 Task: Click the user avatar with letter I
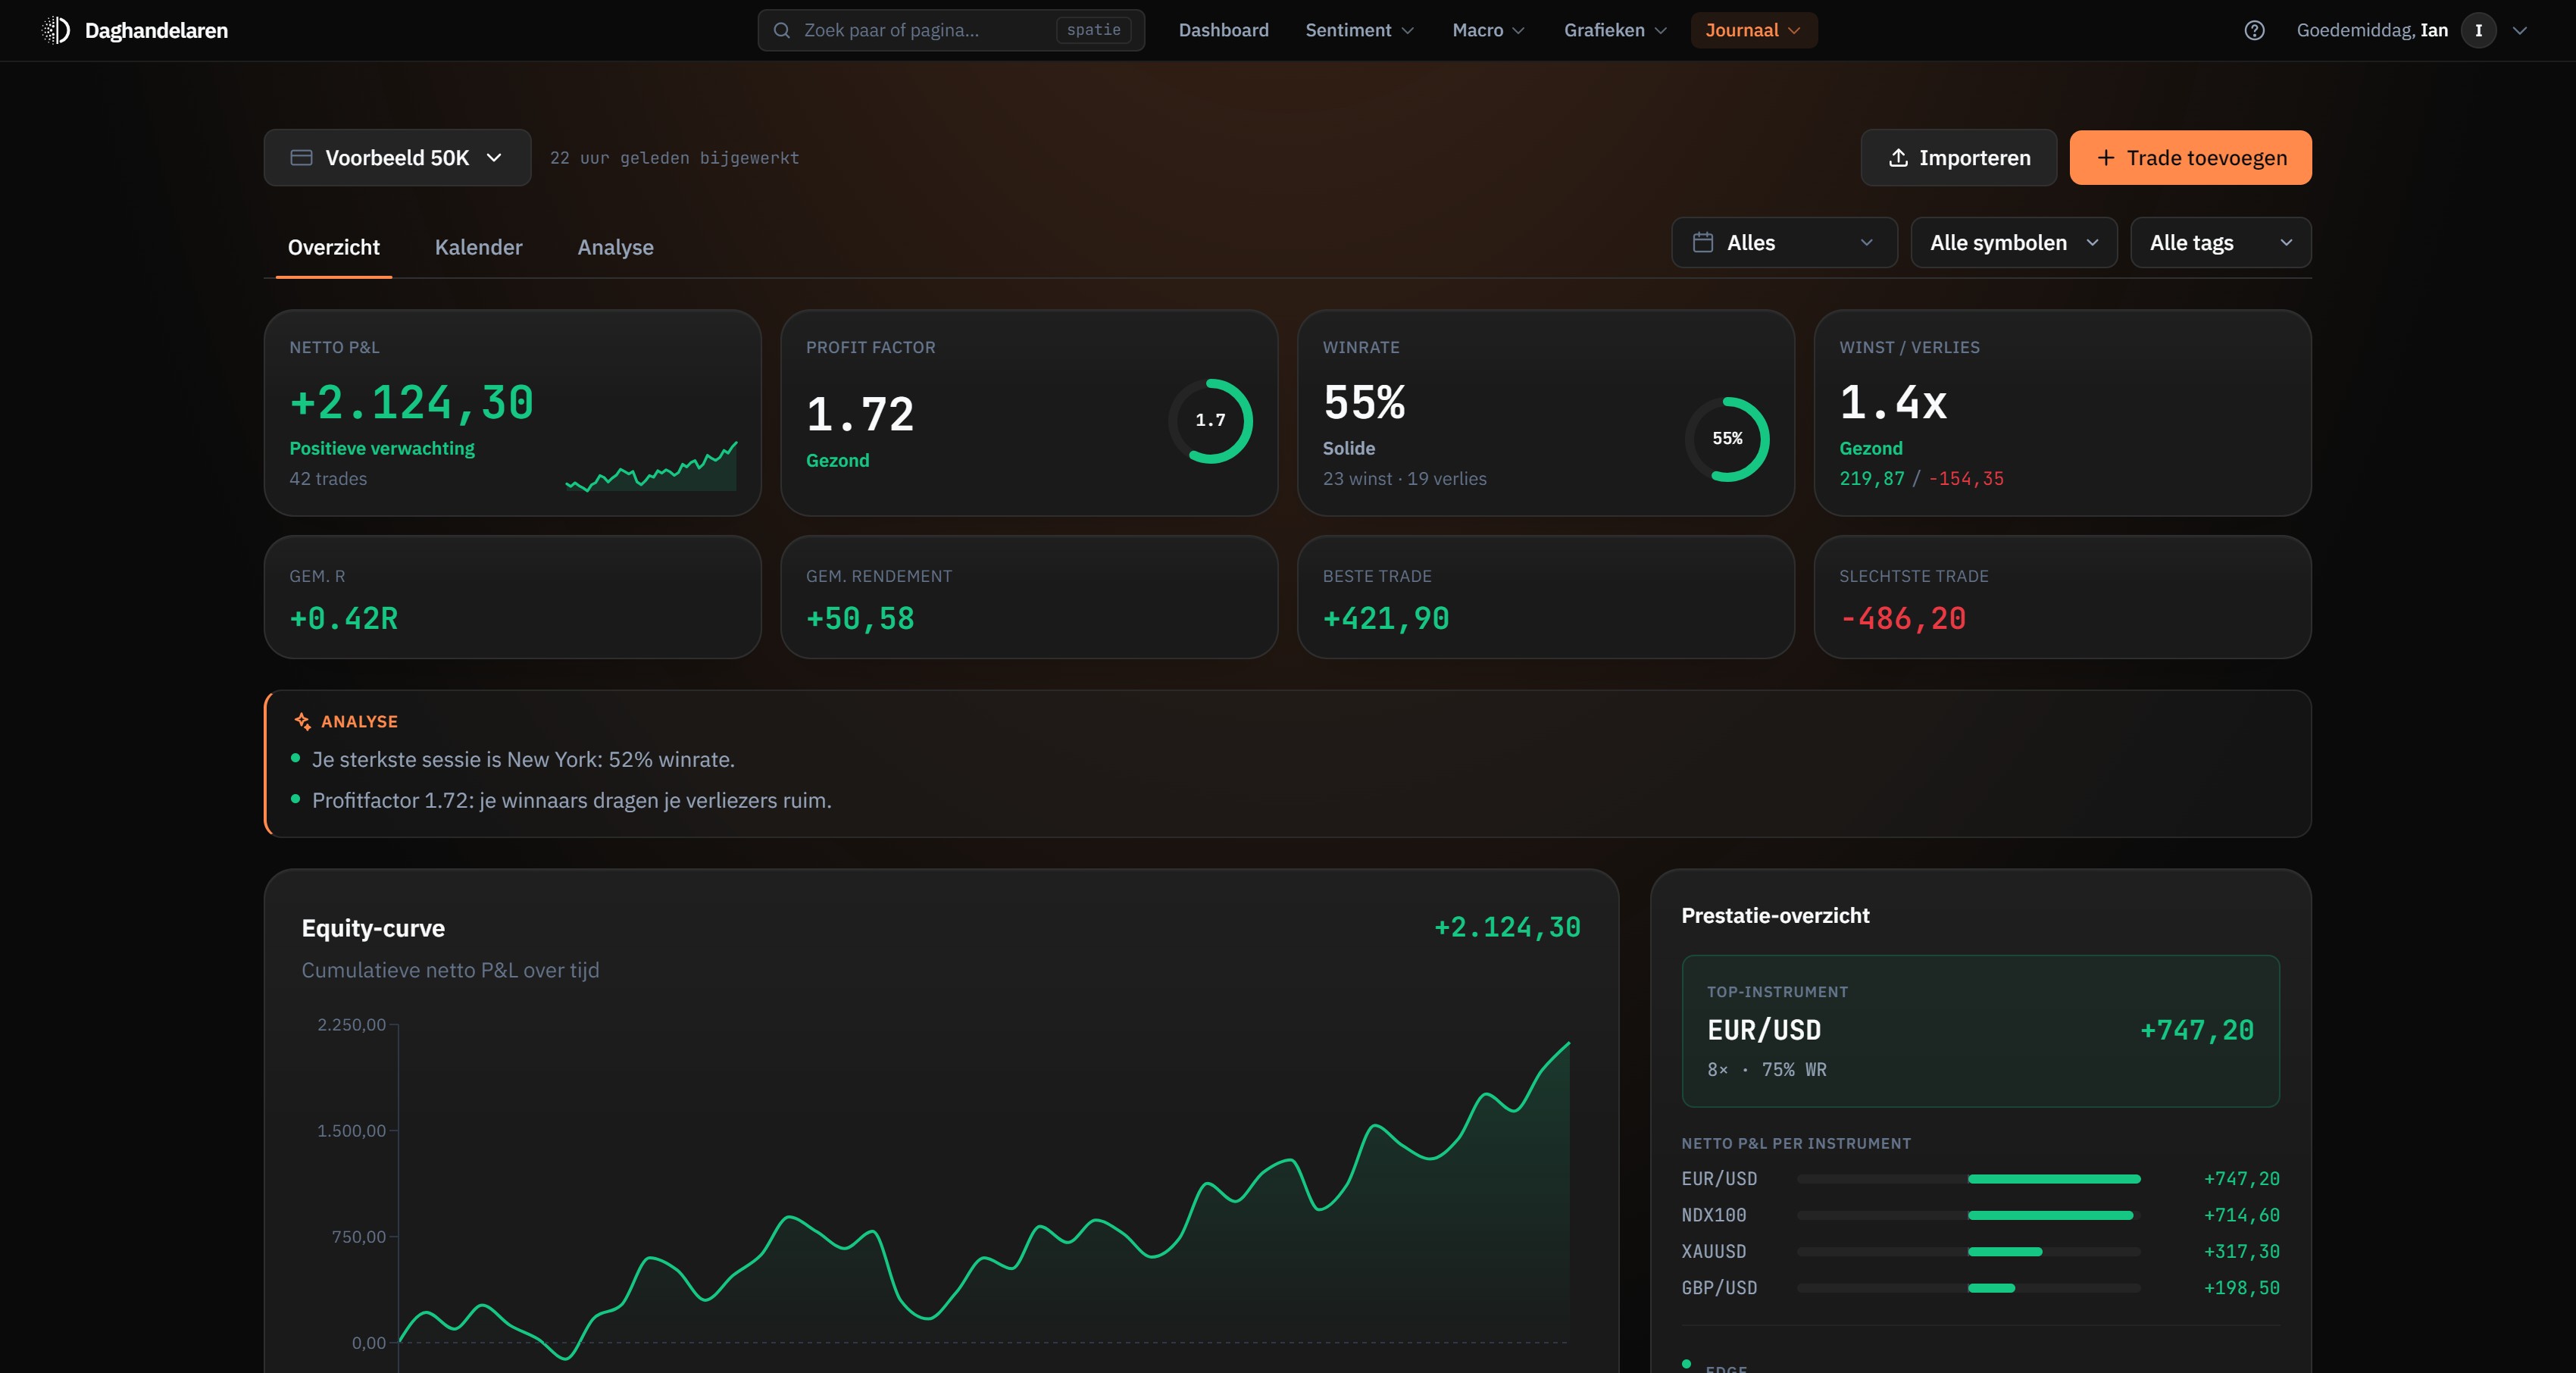[2478, 30]
